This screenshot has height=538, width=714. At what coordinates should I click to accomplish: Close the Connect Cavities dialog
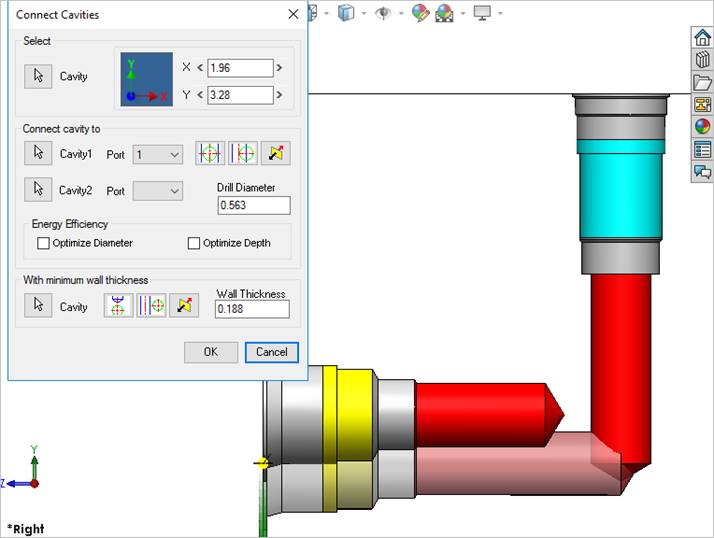point(293,14)
